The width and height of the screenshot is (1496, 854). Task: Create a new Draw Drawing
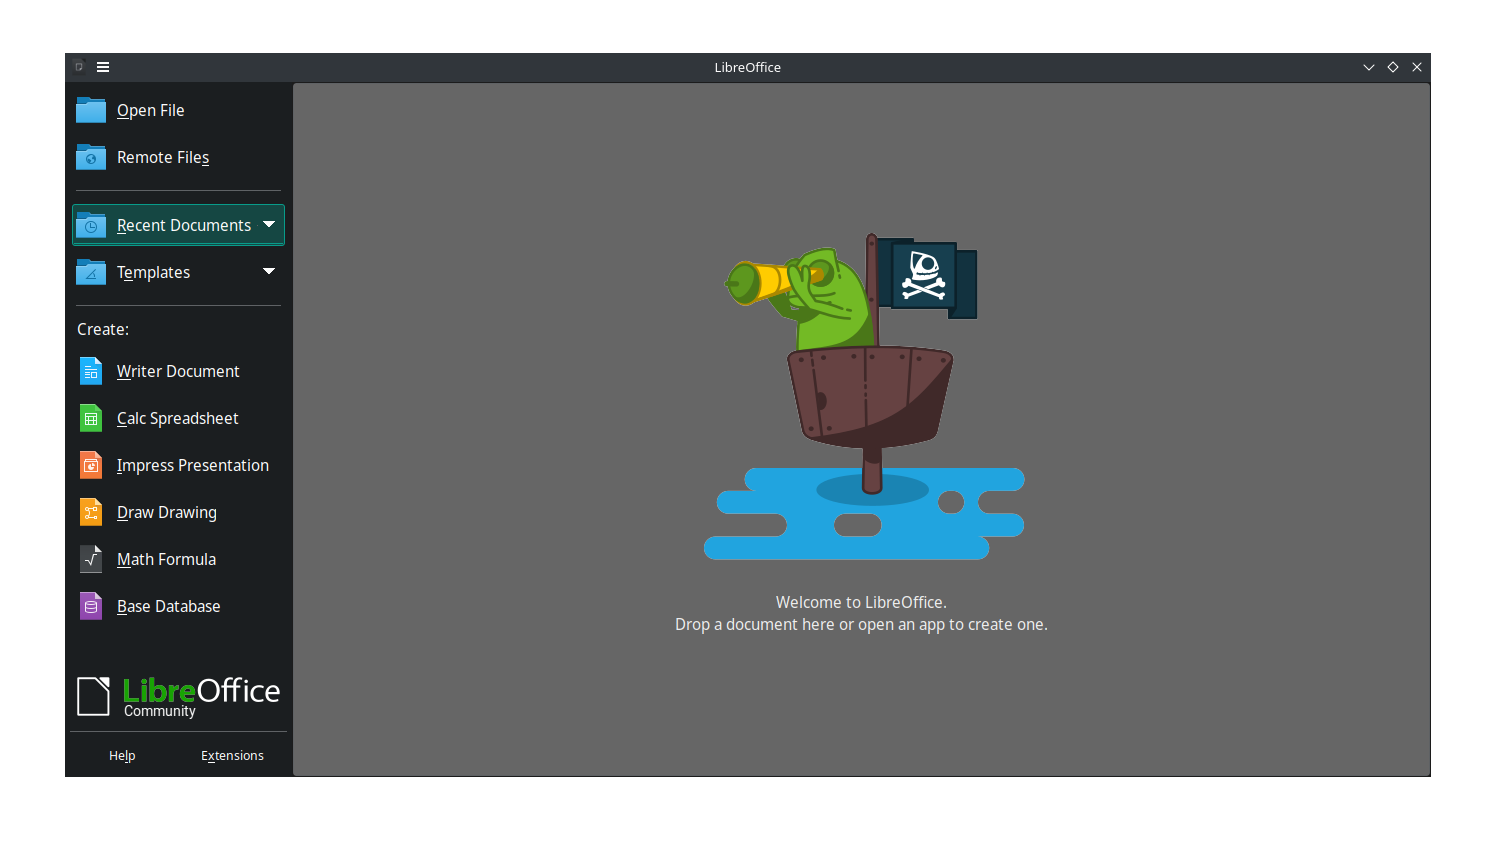[x=167, y=512]
